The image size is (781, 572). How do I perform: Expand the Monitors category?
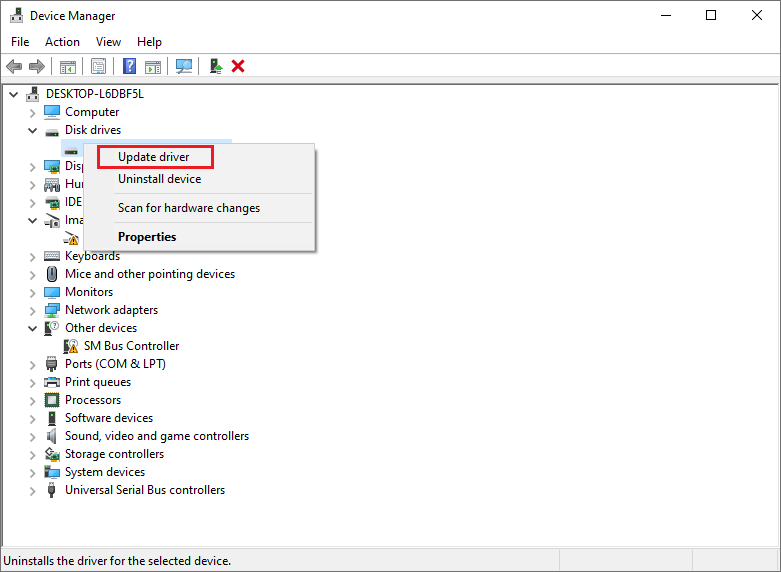pos(32,293)
